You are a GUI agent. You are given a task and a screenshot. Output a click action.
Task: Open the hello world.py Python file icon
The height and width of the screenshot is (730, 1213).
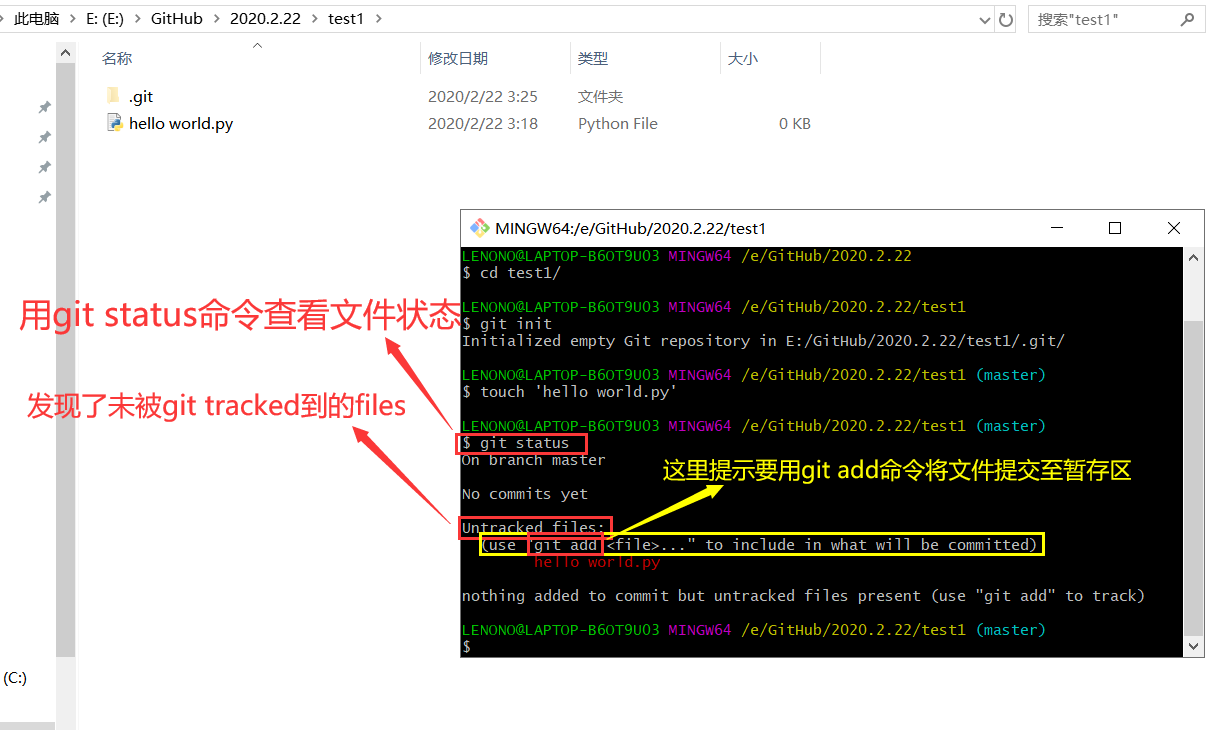[x=115, y=123]
